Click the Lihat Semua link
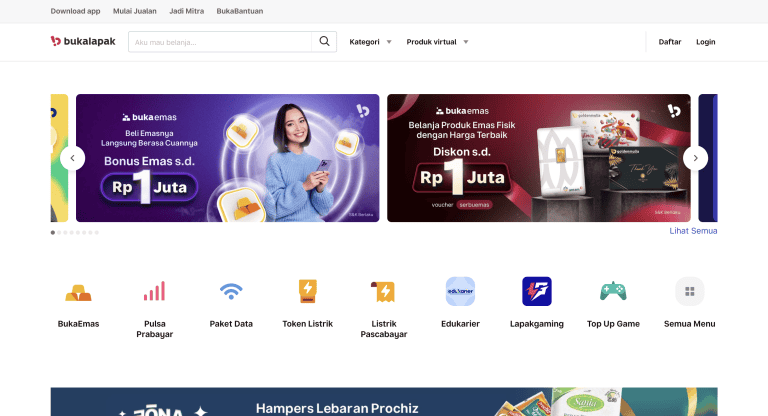Image resolution: width=768 pixels, height=416 pixels. tap(693, 231)
